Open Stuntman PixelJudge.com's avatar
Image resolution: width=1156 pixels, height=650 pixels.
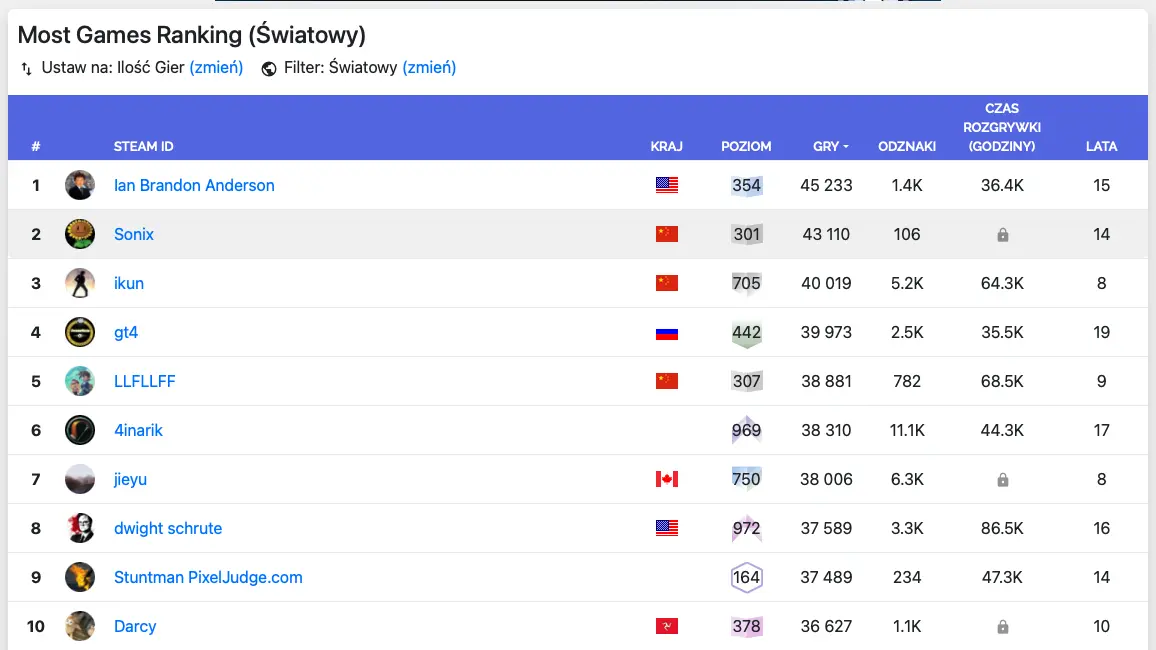(x=80, y=577)
